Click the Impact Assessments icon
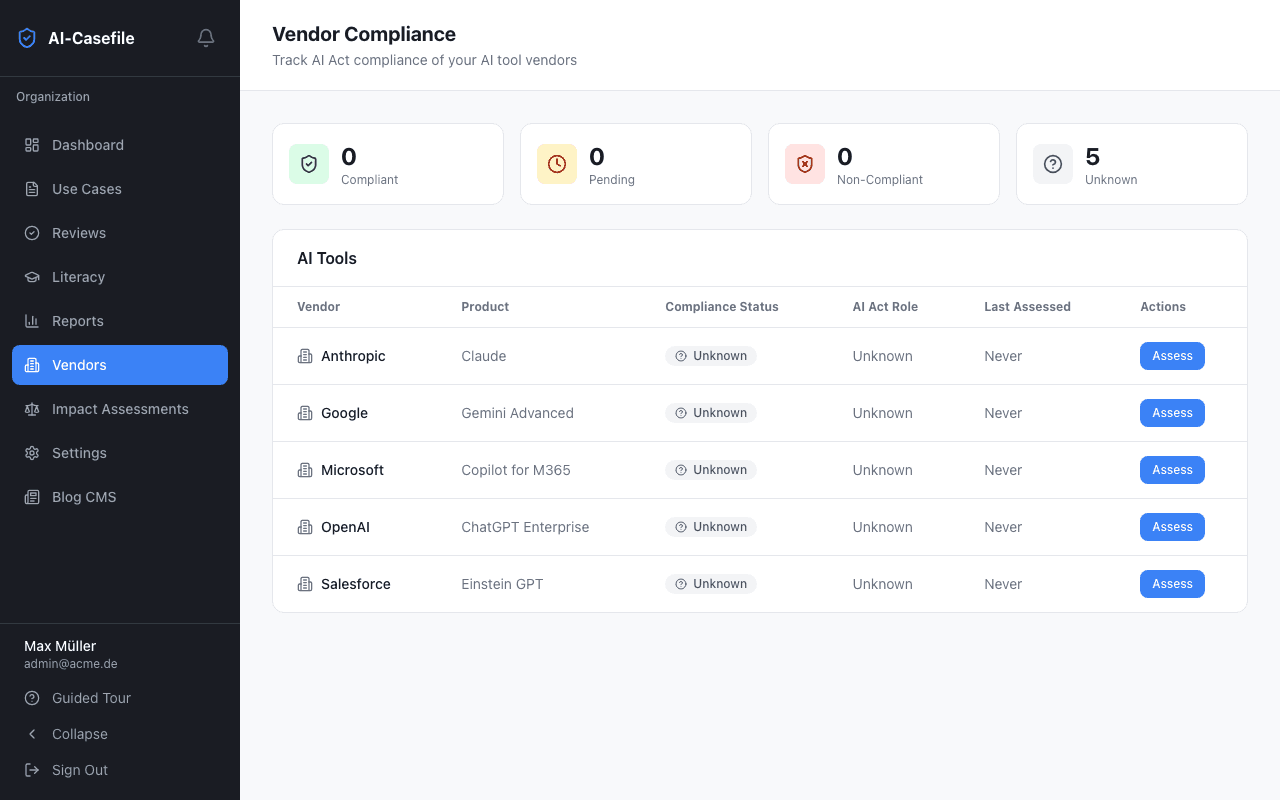 click(x=31, y=409)
